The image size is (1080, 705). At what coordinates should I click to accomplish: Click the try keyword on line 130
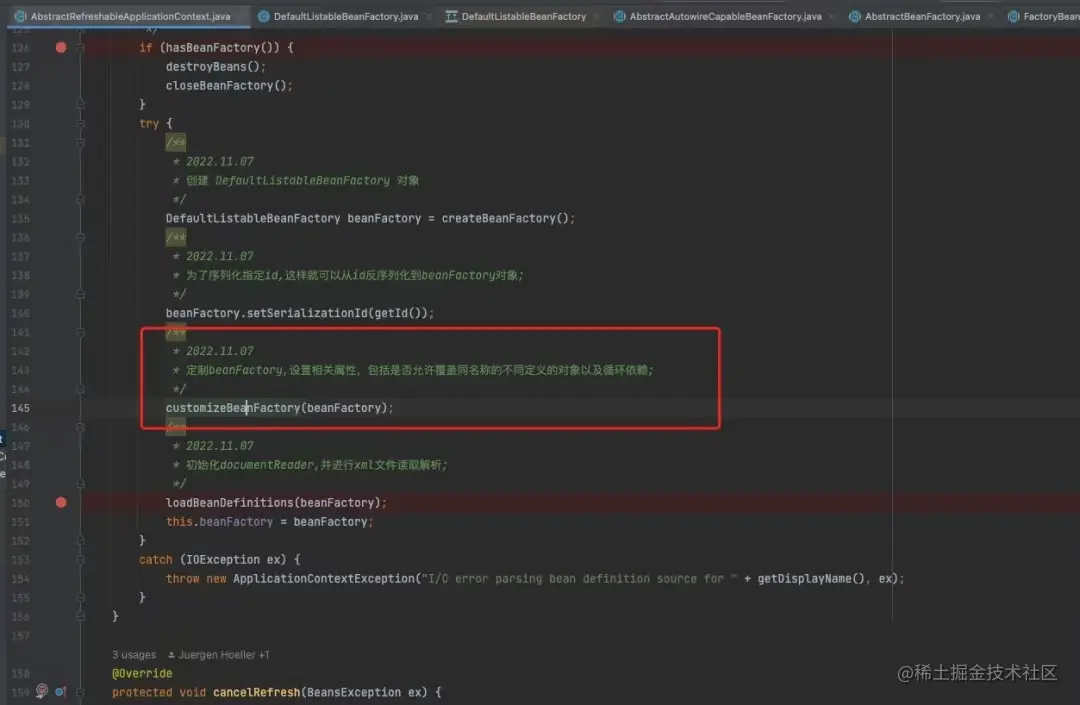coord(149,124)
